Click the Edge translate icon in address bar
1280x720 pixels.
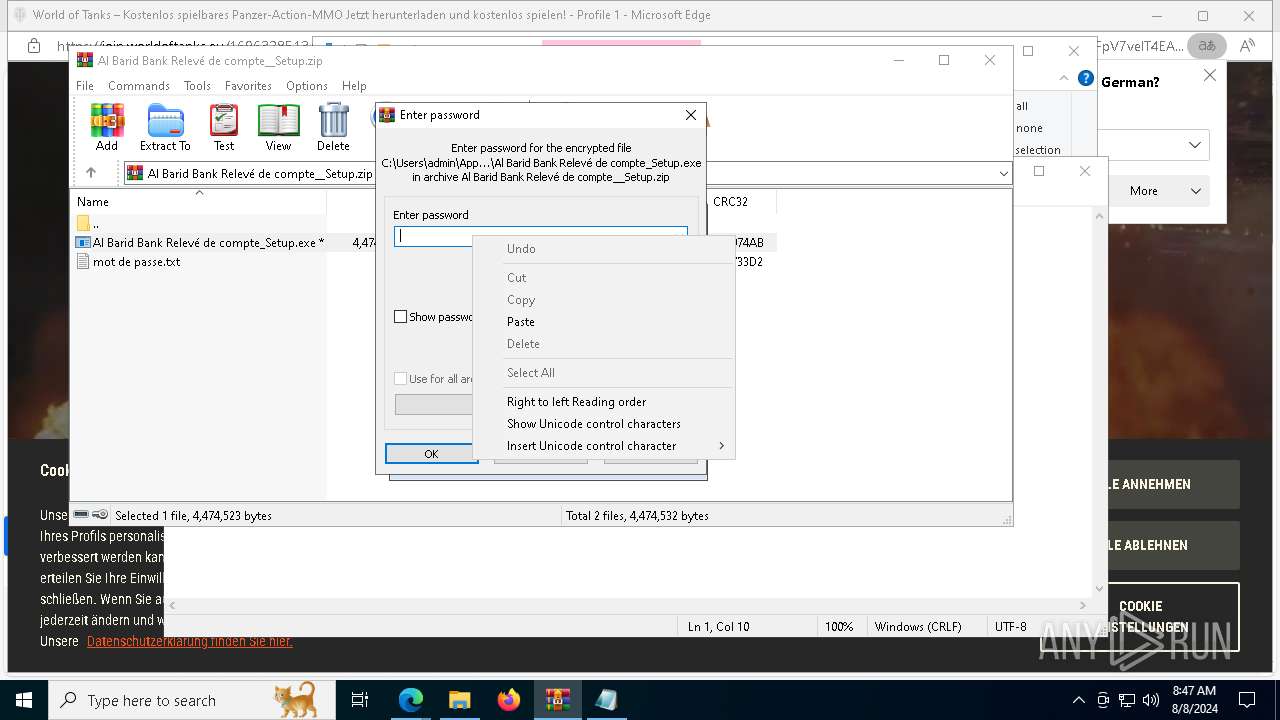[1207, 46]
